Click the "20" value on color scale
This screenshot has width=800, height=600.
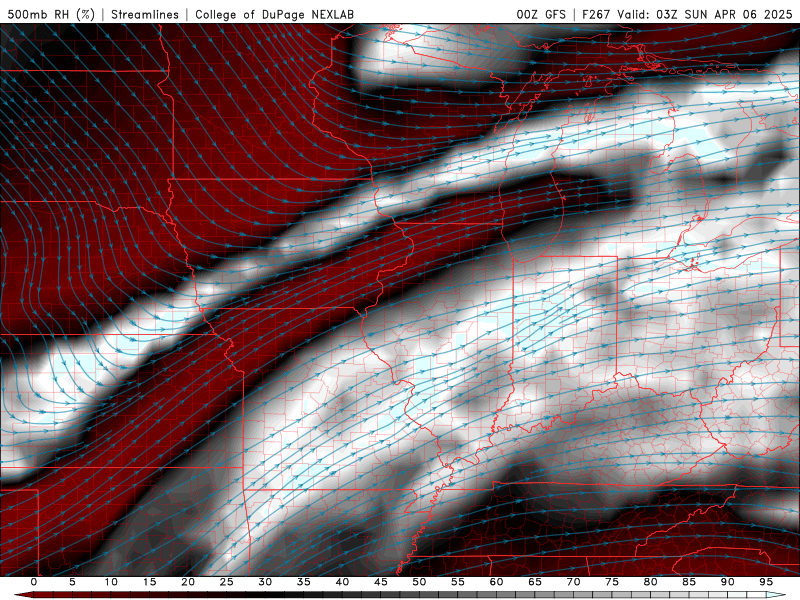click(188, 582)
